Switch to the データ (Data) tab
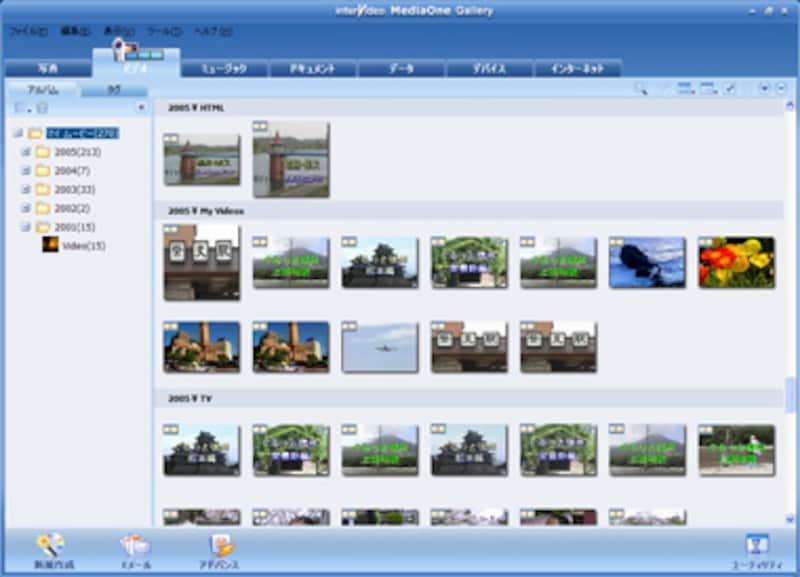The image size is (800, 577). click(401, 68)
